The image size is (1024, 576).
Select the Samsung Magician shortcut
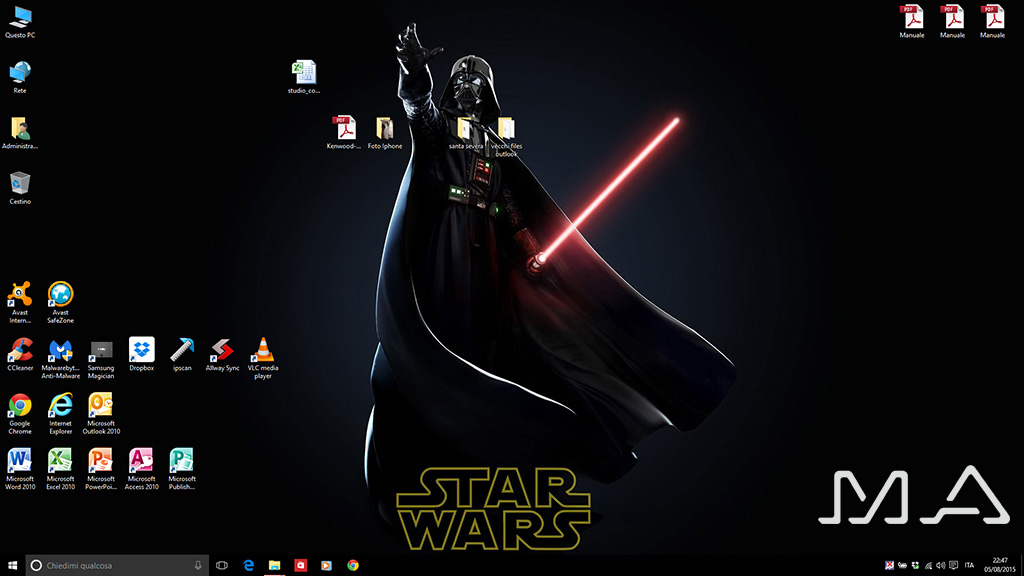tap(101, 359)
